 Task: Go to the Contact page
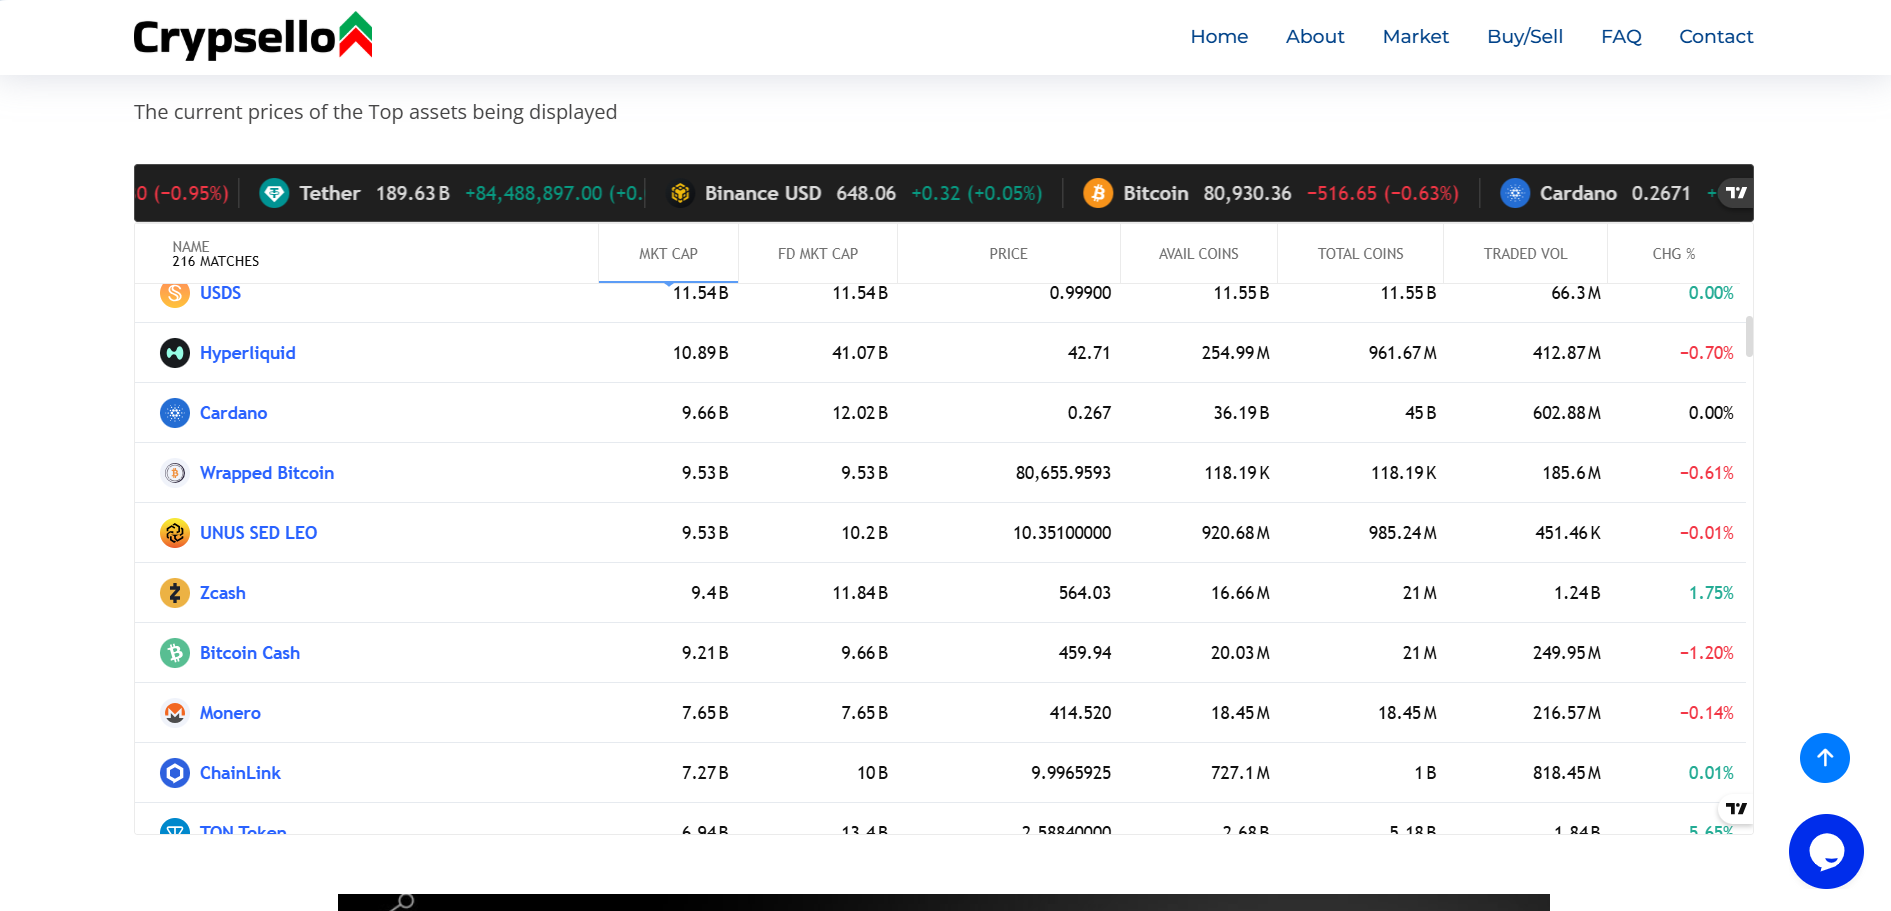(1716, 37)
